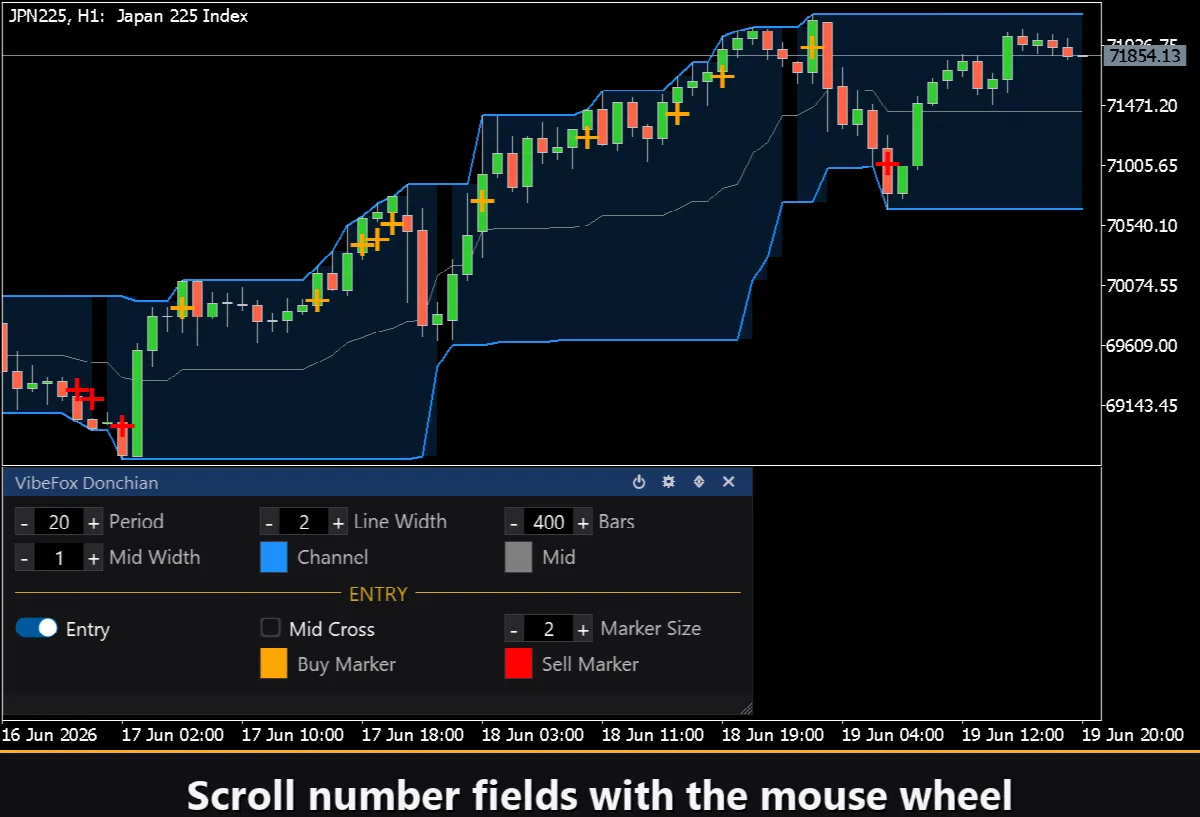The width and height of the screenshot is (1200, 817).
Task: Click the power icon in VibeFox Donchian header
Action: point(639,482)
